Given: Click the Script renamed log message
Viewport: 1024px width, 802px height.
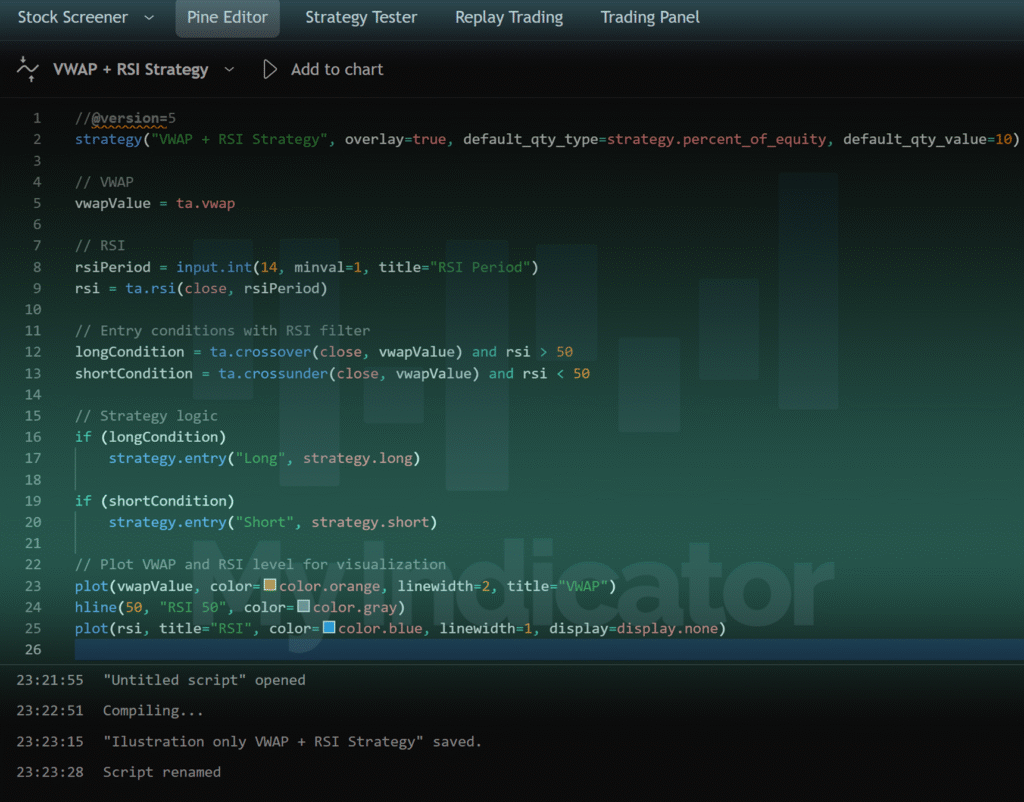Looking at the screenshot, I should [164, 771].
